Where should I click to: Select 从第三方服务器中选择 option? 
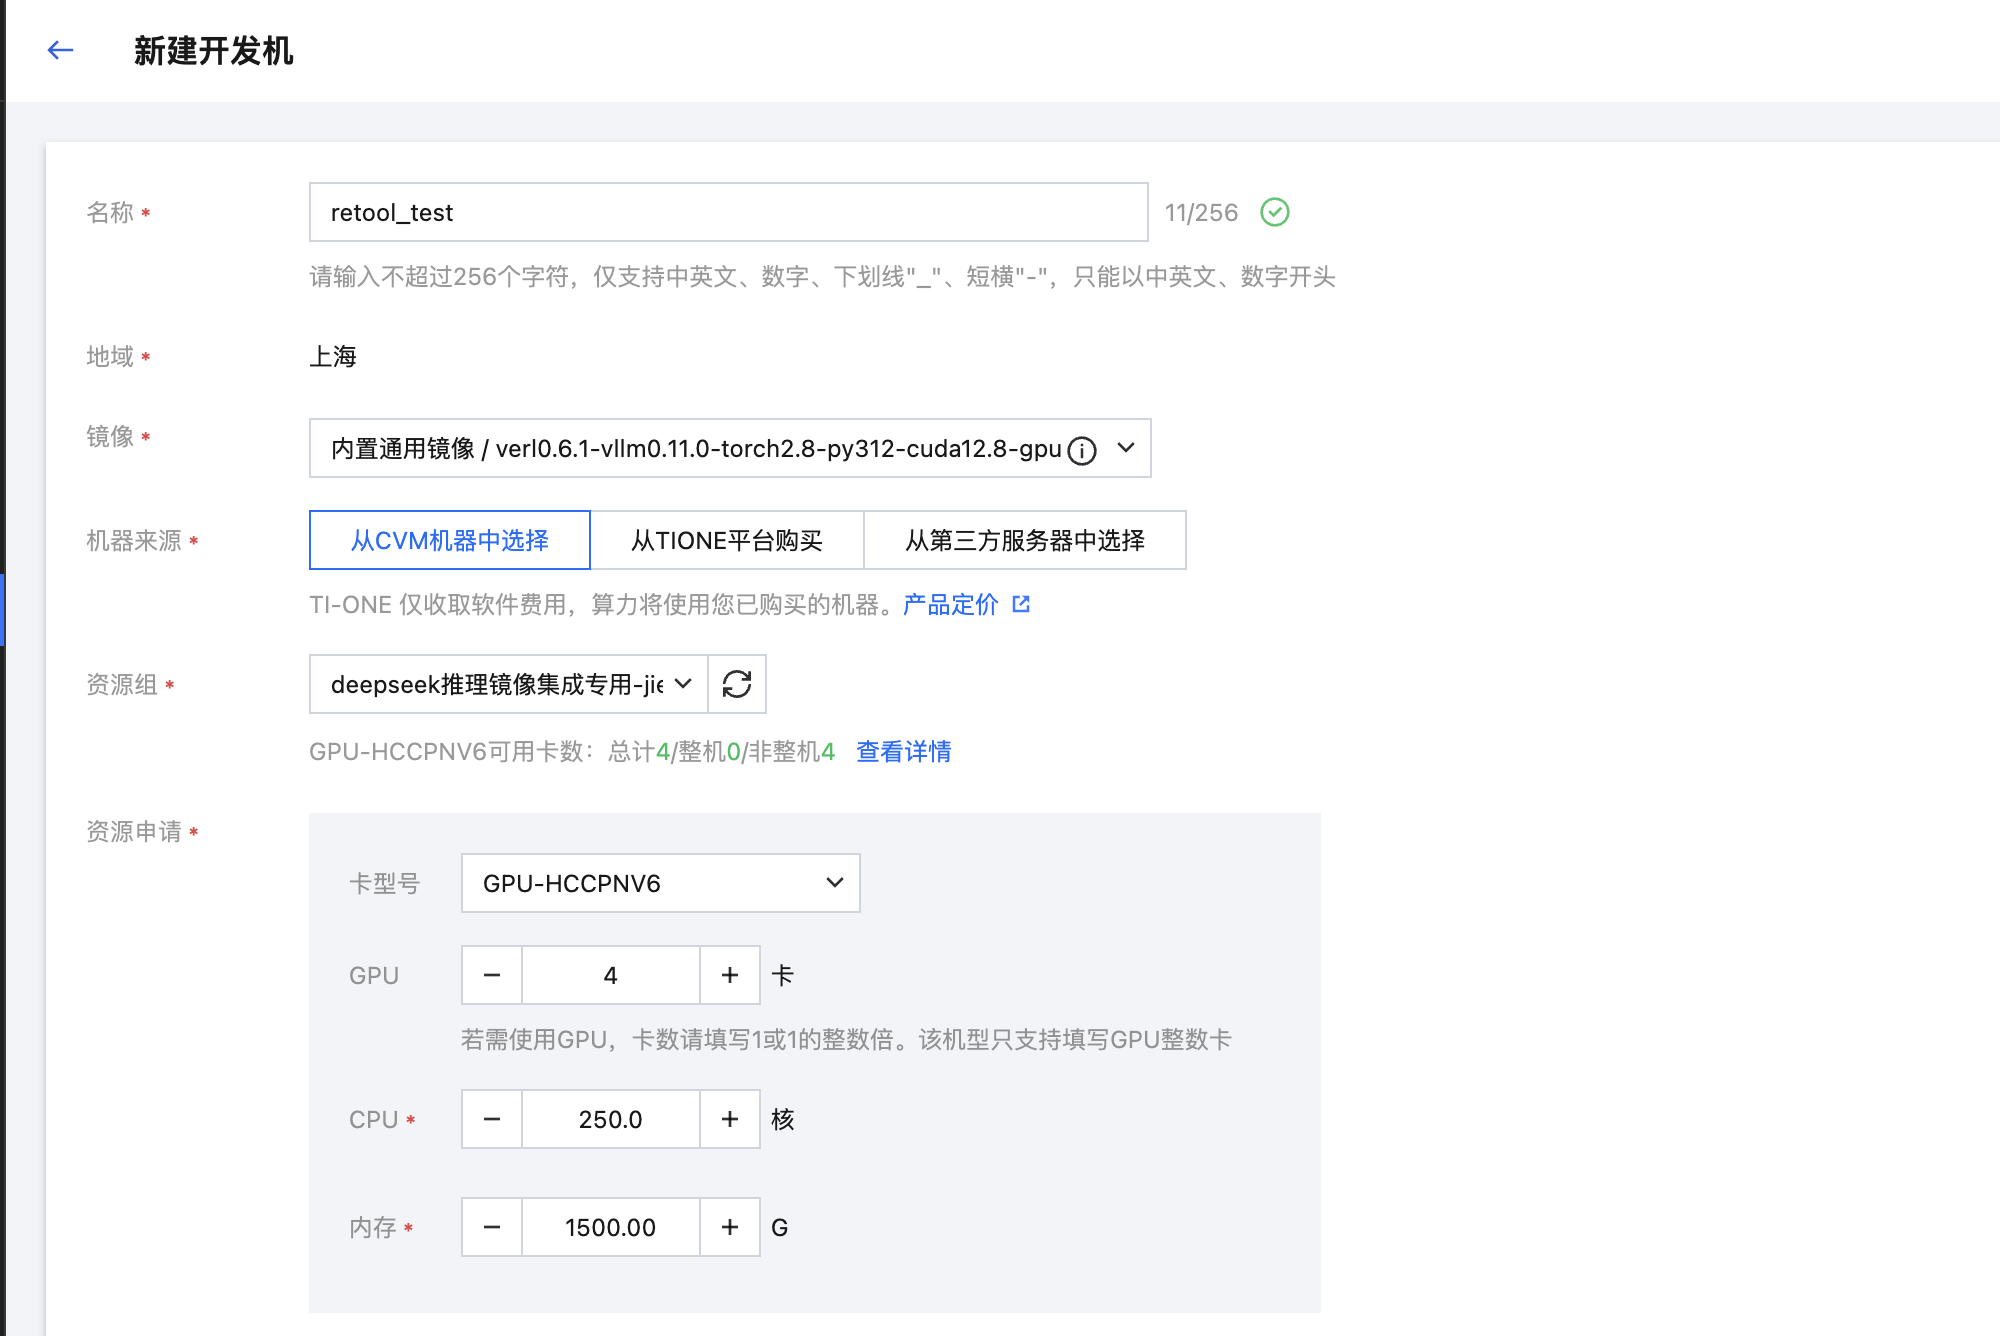click(1025, 540)
